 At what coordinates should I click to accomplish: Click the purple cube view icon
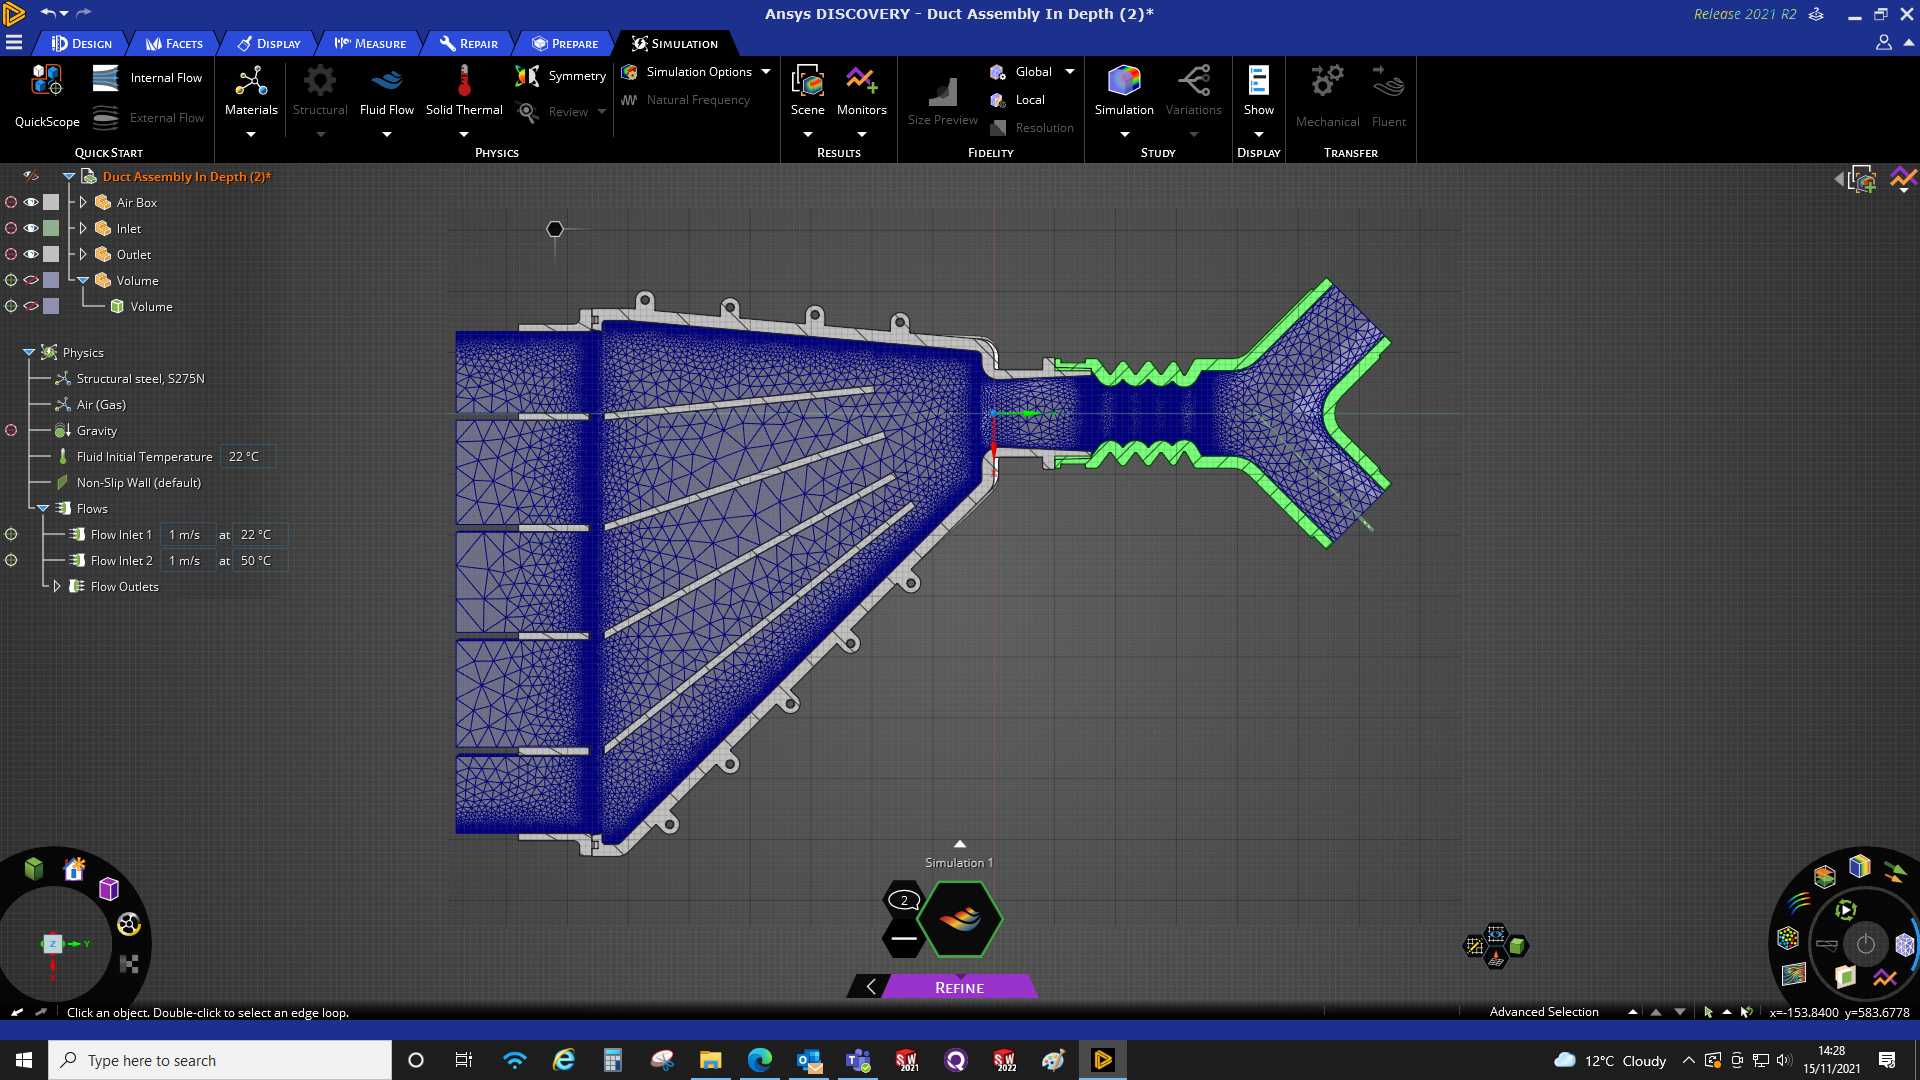(x=109, y=888)
